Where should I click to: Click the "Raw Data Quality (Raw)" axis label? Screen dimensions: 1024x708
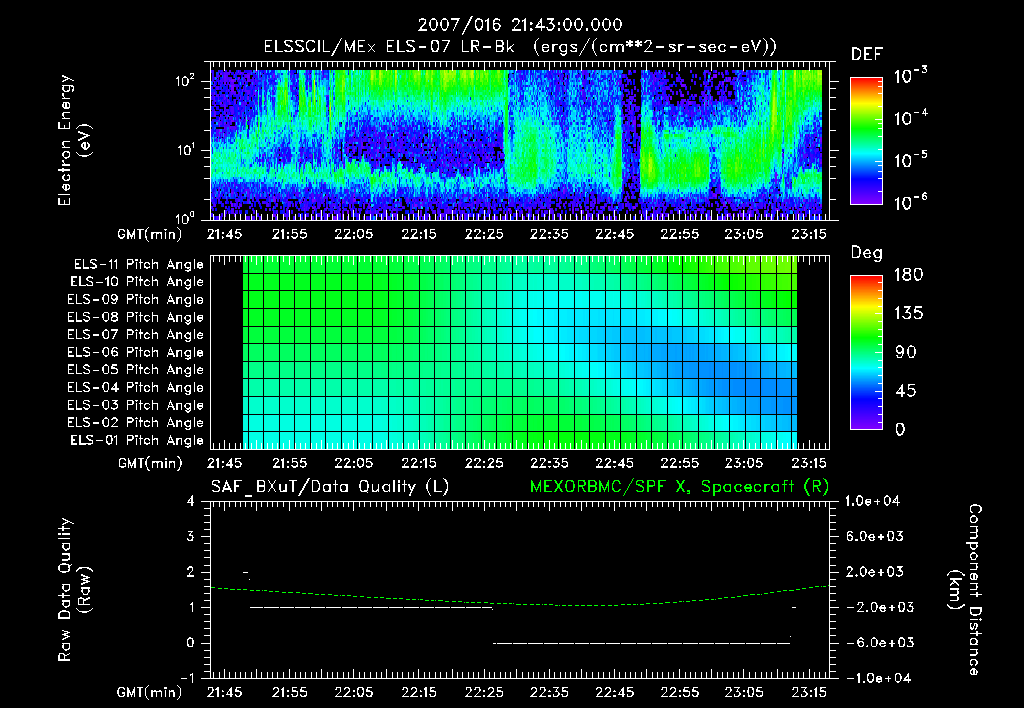pyautogui.click(x=74, y=590)
